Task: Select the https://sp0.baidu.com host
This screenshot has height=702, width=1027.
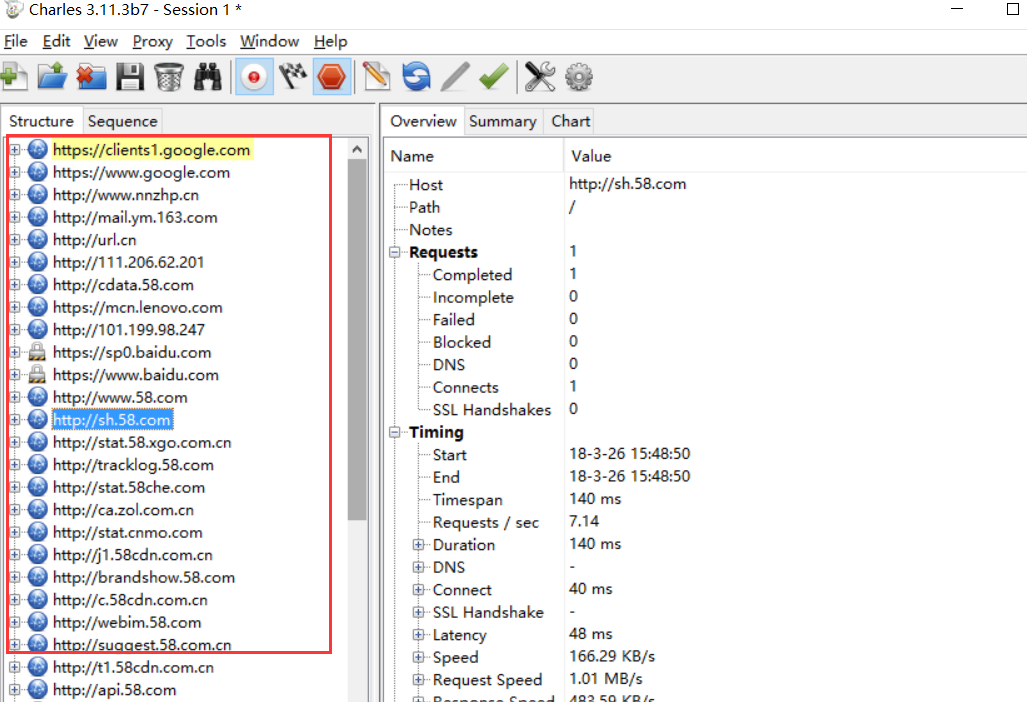Action: pyautogui.click(x=132, y=352)
